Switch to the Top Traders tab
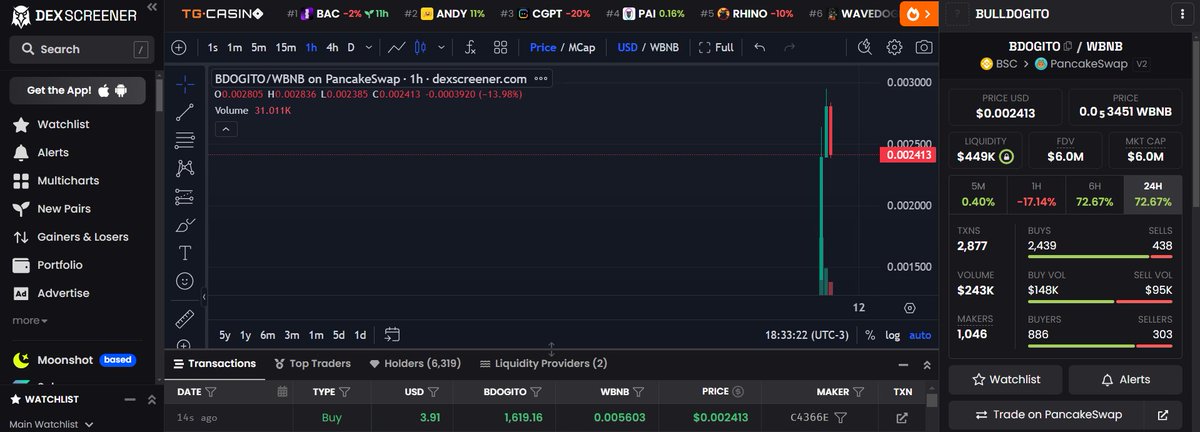The image size is (1200, 432). (x=312, y=364)
